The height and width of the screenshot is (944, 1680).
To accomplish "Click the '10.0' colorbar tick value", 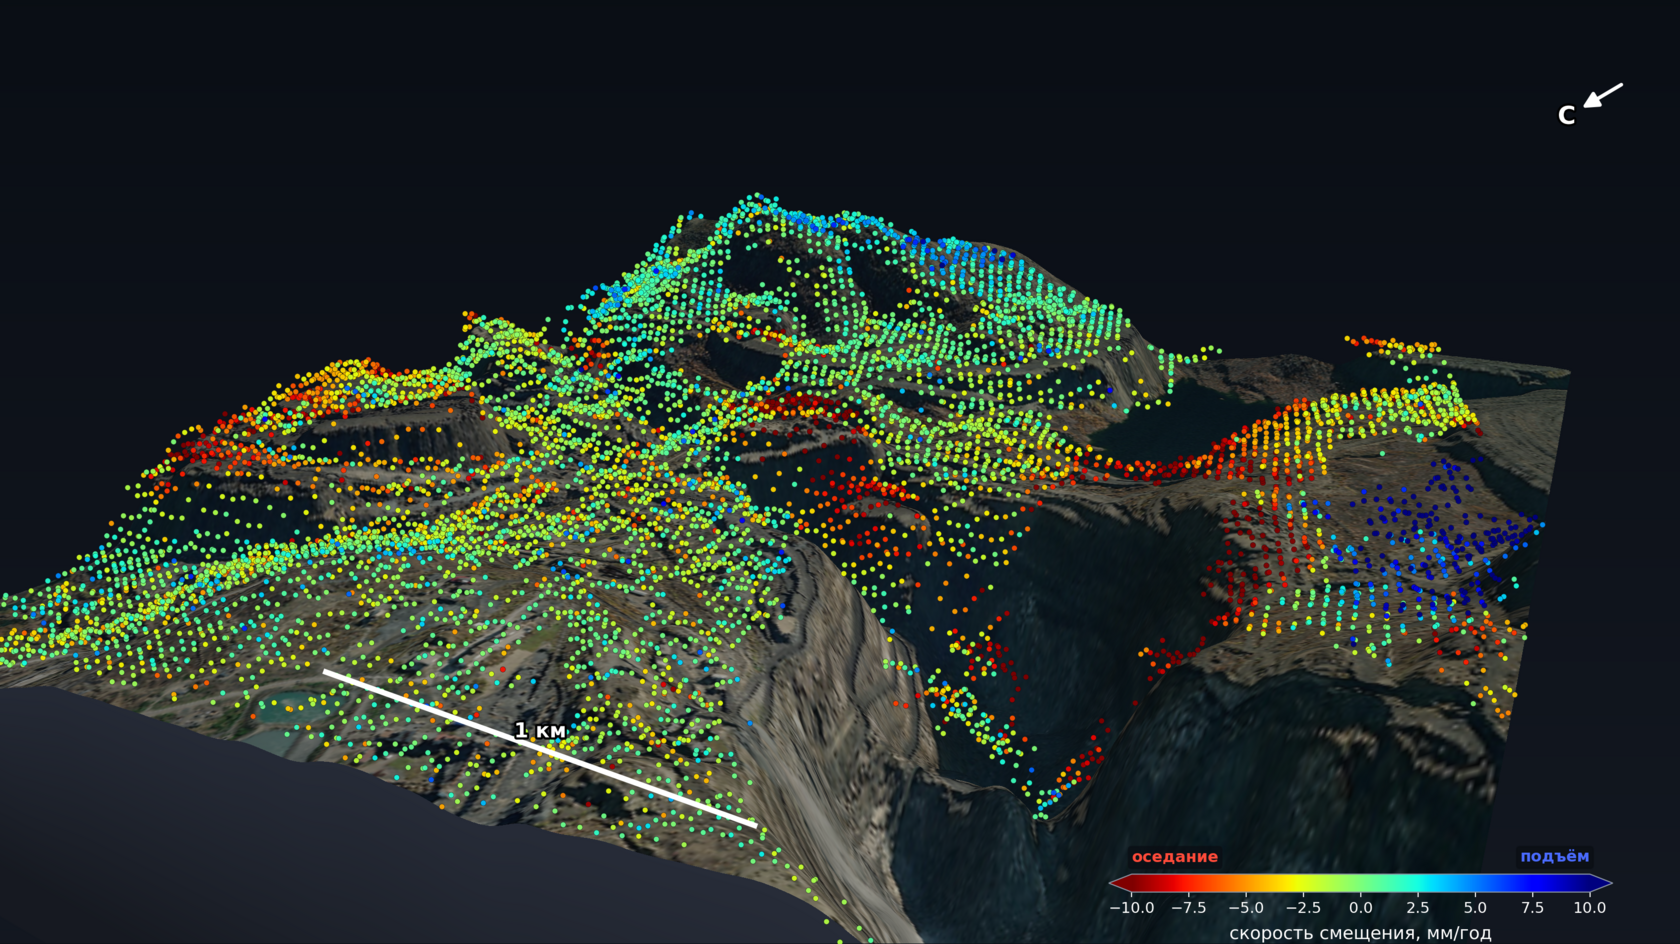I will (x=1589, y=908).
